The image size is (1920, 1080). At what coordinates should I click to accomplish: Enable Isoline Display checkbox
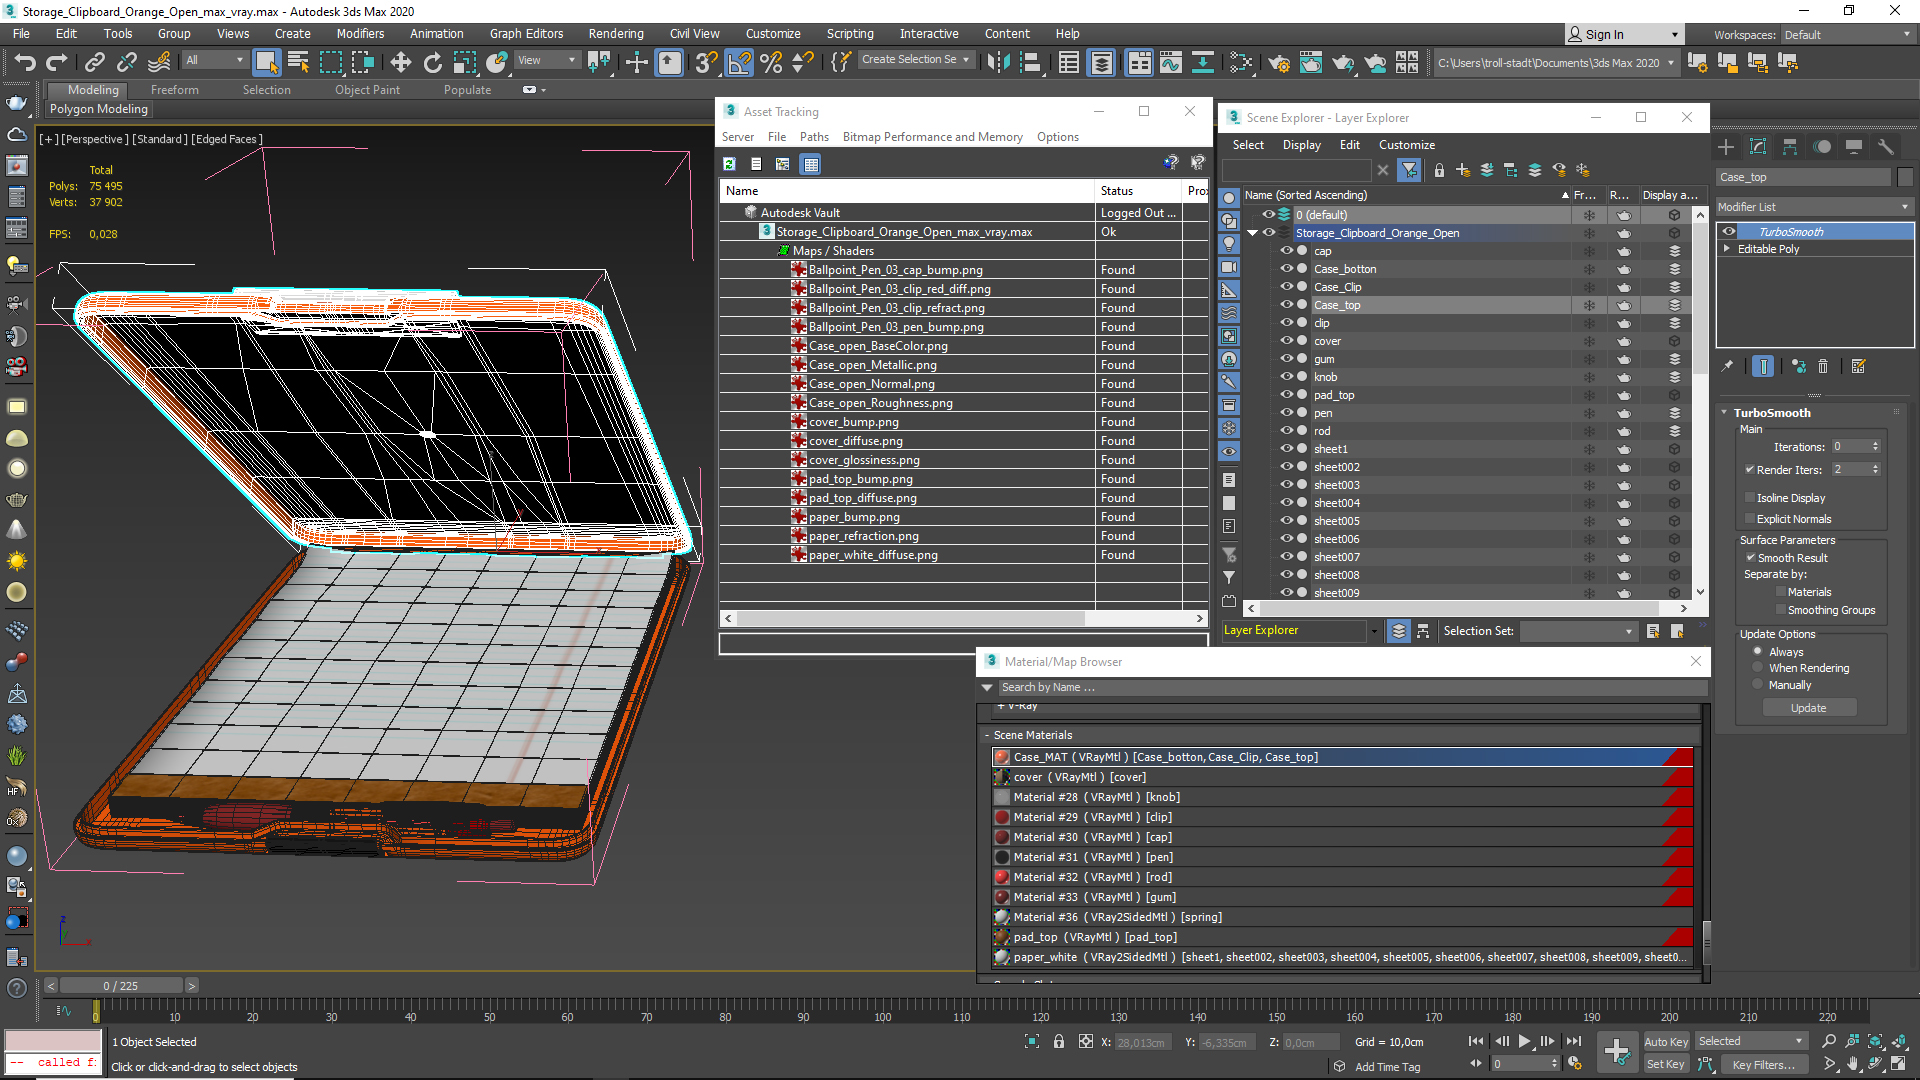(x=1750, y=497)
